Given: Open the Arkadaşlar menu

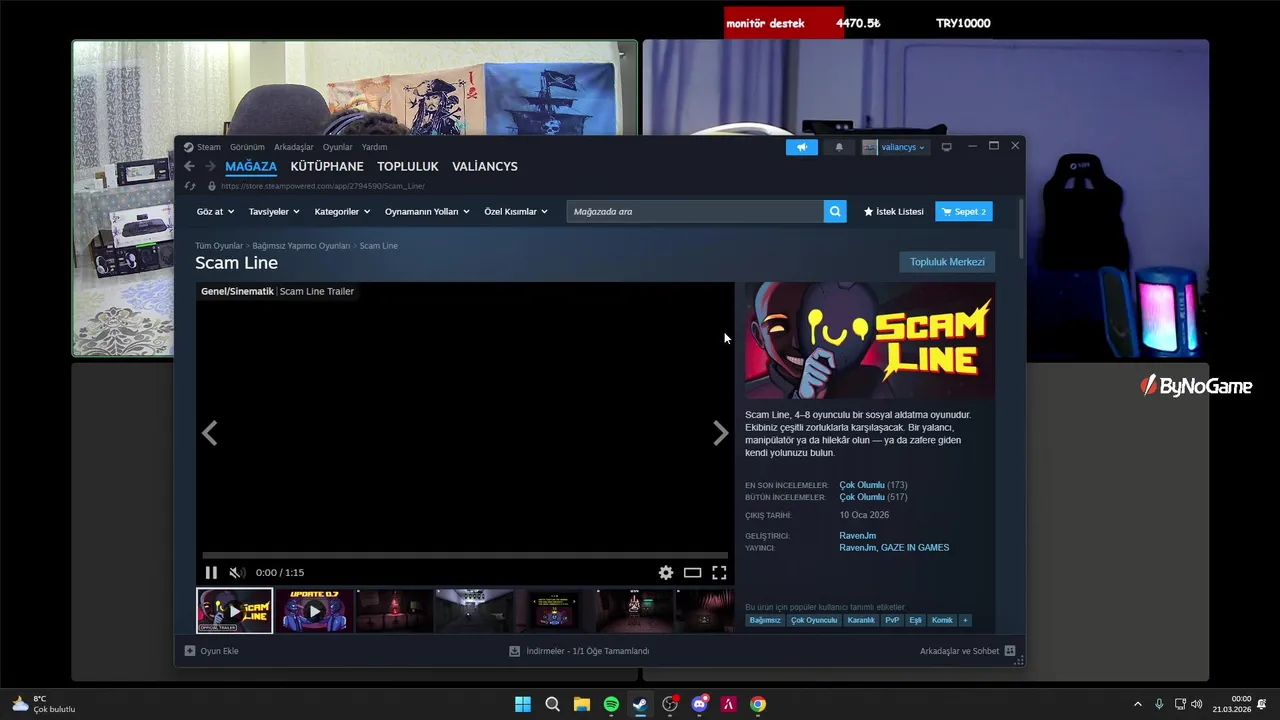Looking at the screenshot, I should click(x=293, y=147).
